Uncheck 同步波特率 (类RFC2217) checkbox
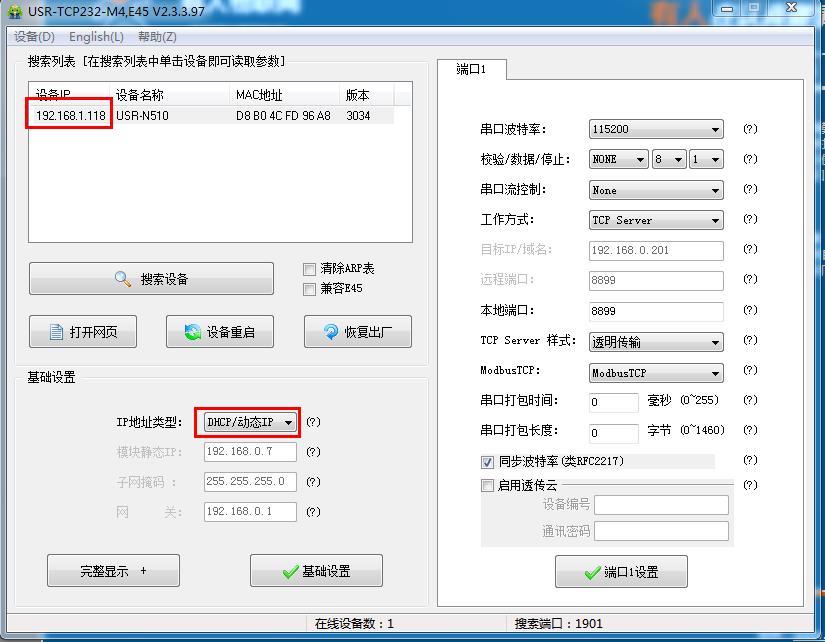 tap(488, 462)
